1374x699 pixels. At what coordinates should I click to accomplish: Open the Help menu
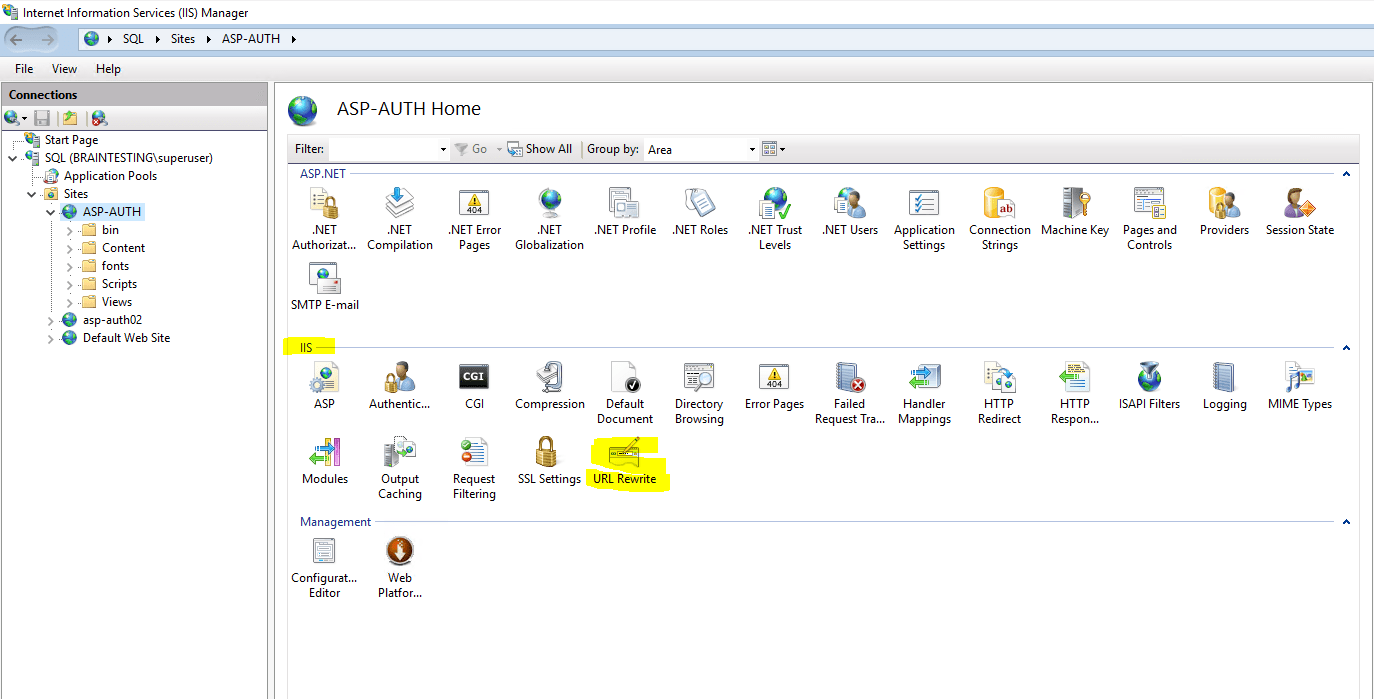[x=108, y=69]
